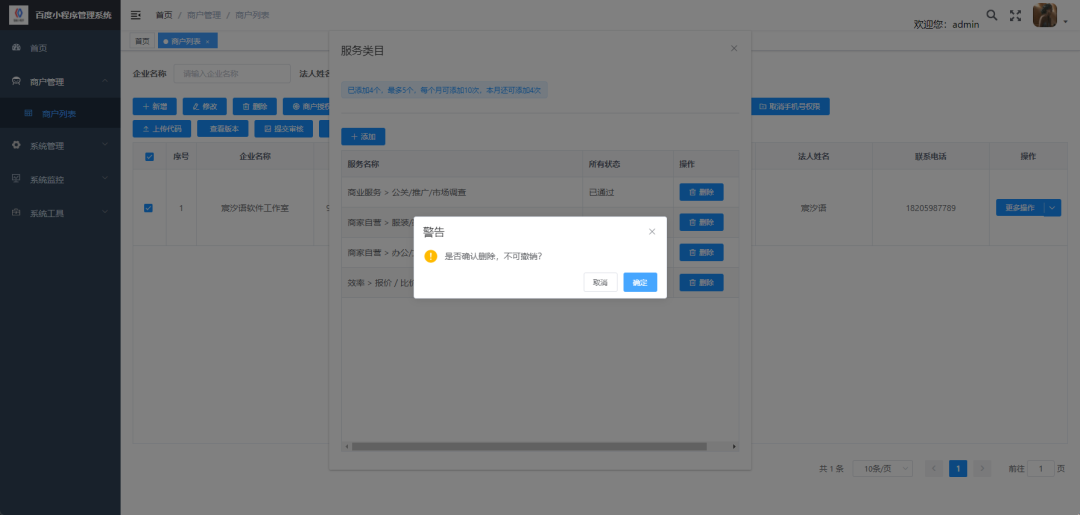Screen dimensions: 1080x515
Task: Cancel the warning with 取消 button
Action: [601, 282]
